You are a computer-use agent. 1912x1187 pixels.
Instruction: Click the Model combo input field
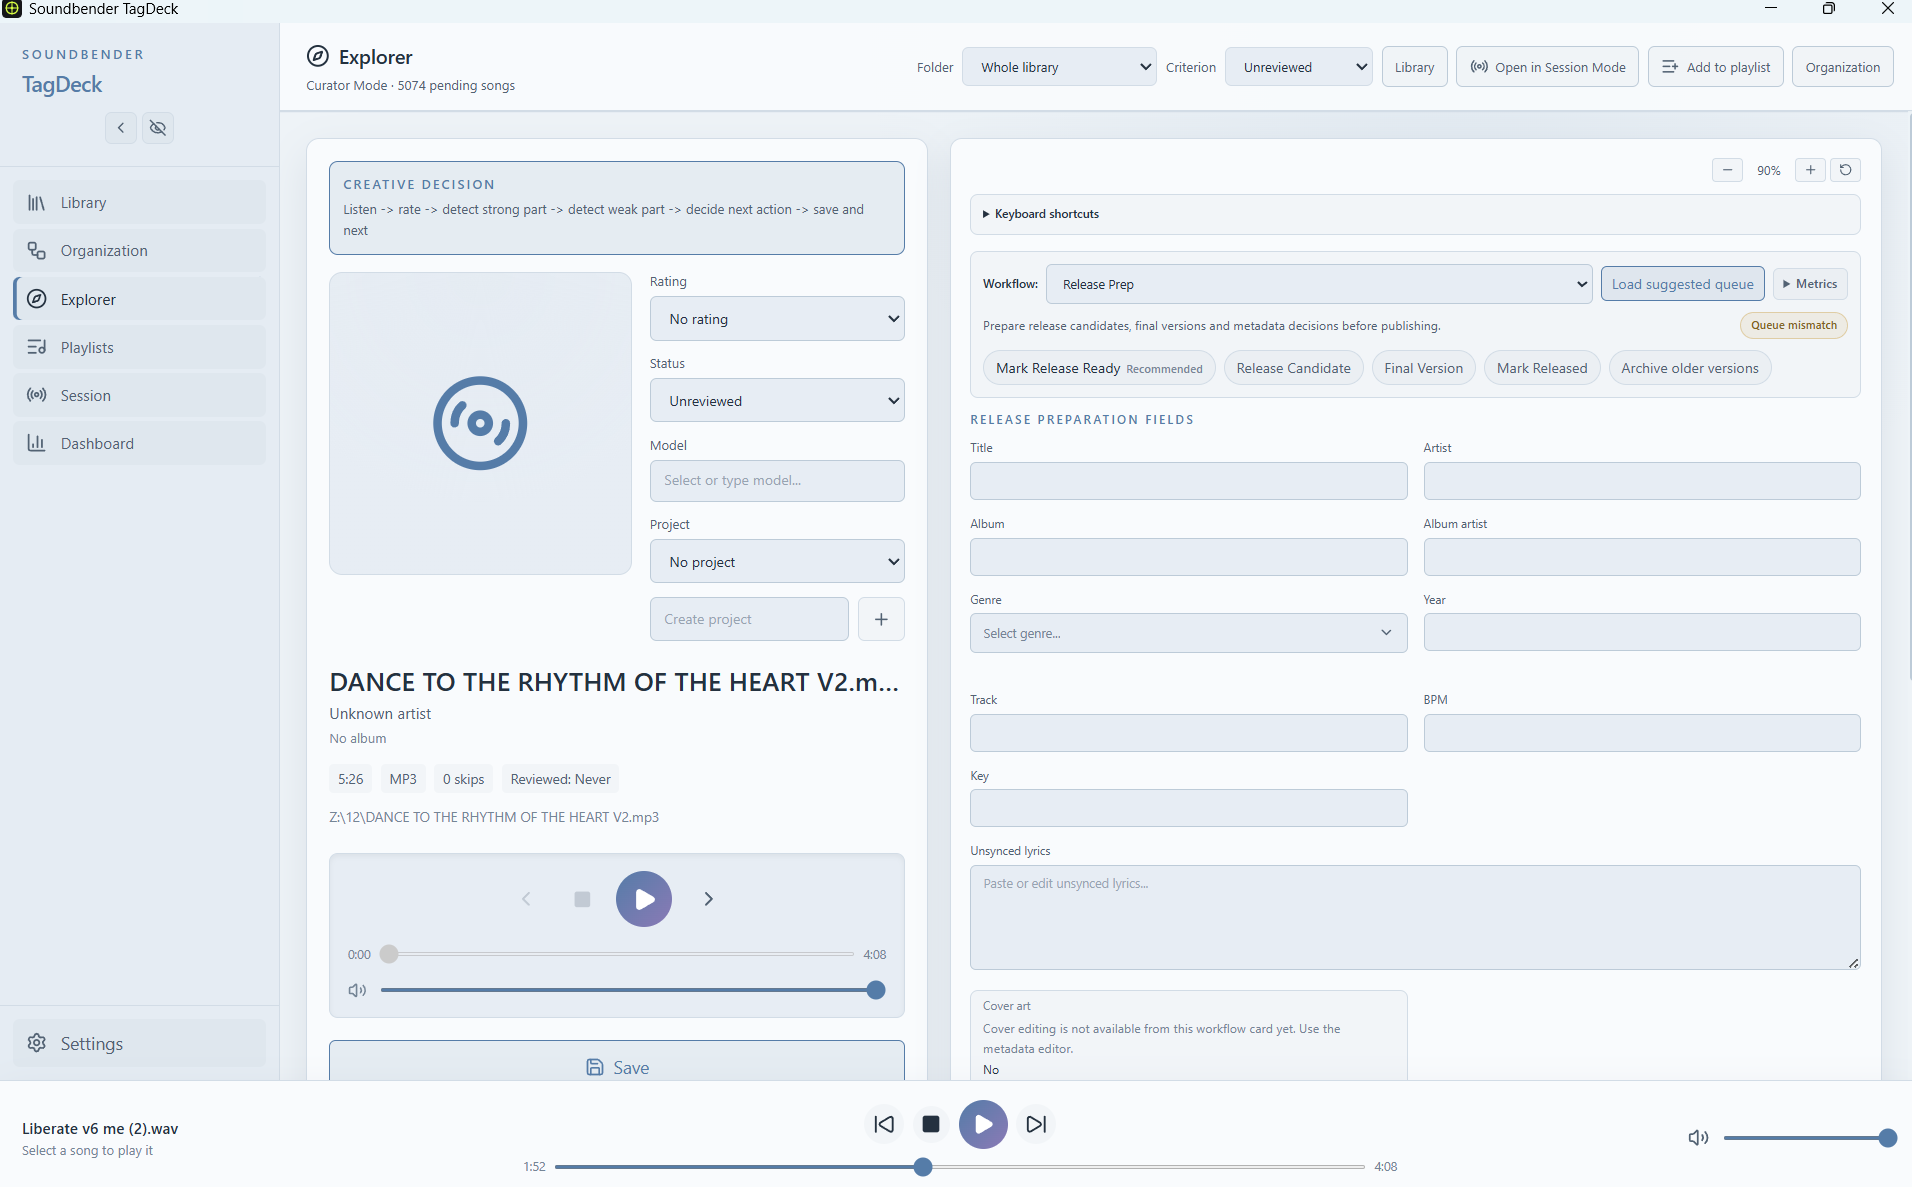coord(777,481)
